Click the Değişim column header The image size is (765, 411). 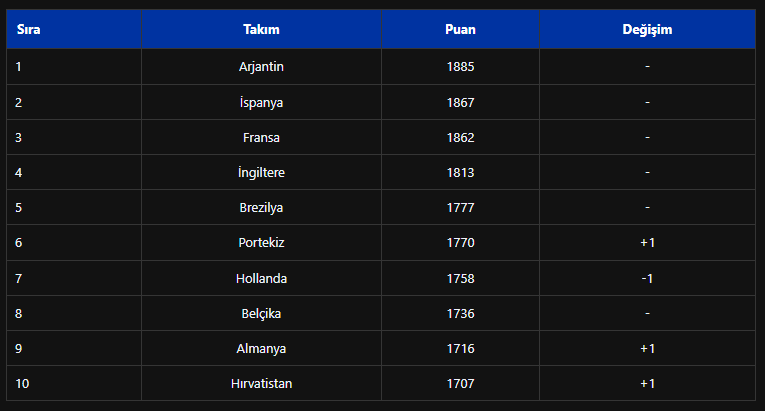coord(647,29)
